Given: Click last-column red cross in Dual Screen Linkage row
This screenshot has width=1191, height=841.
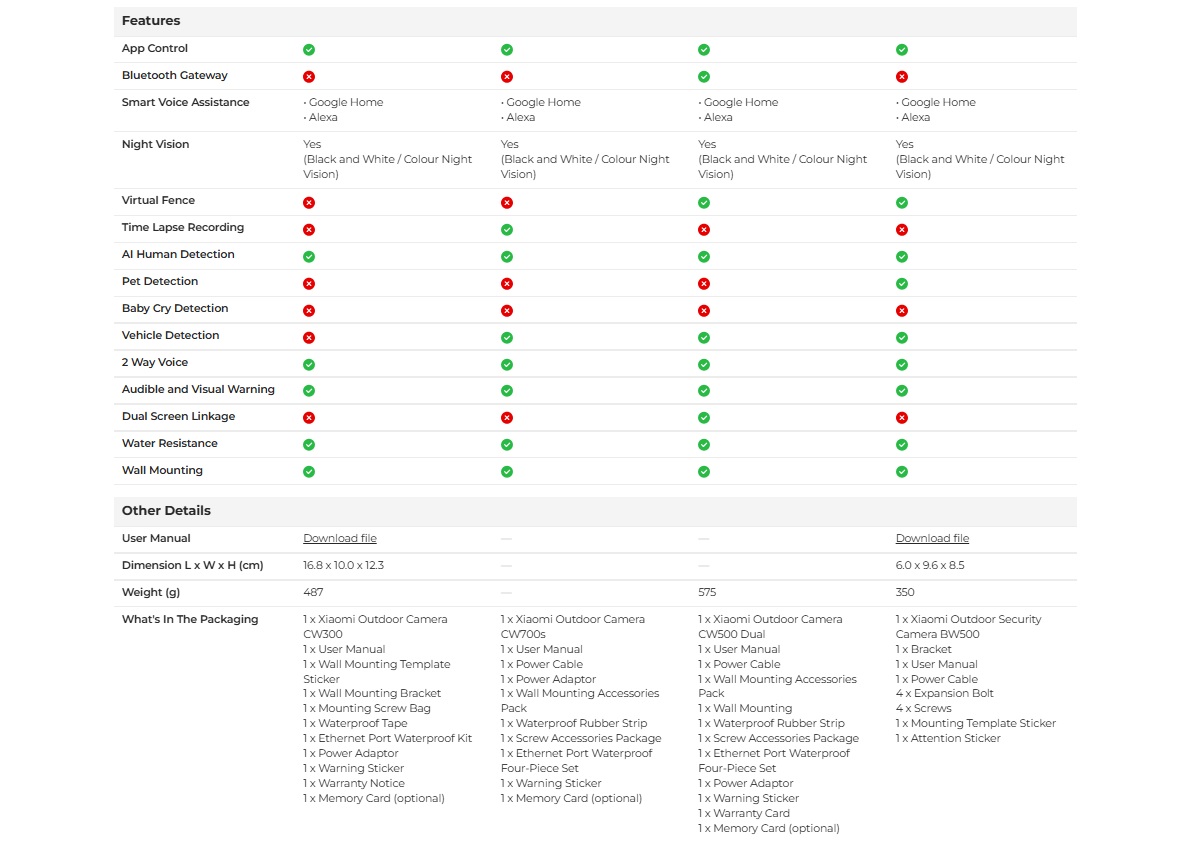Looking at the screenshot, I should click(x=902, y=418).
